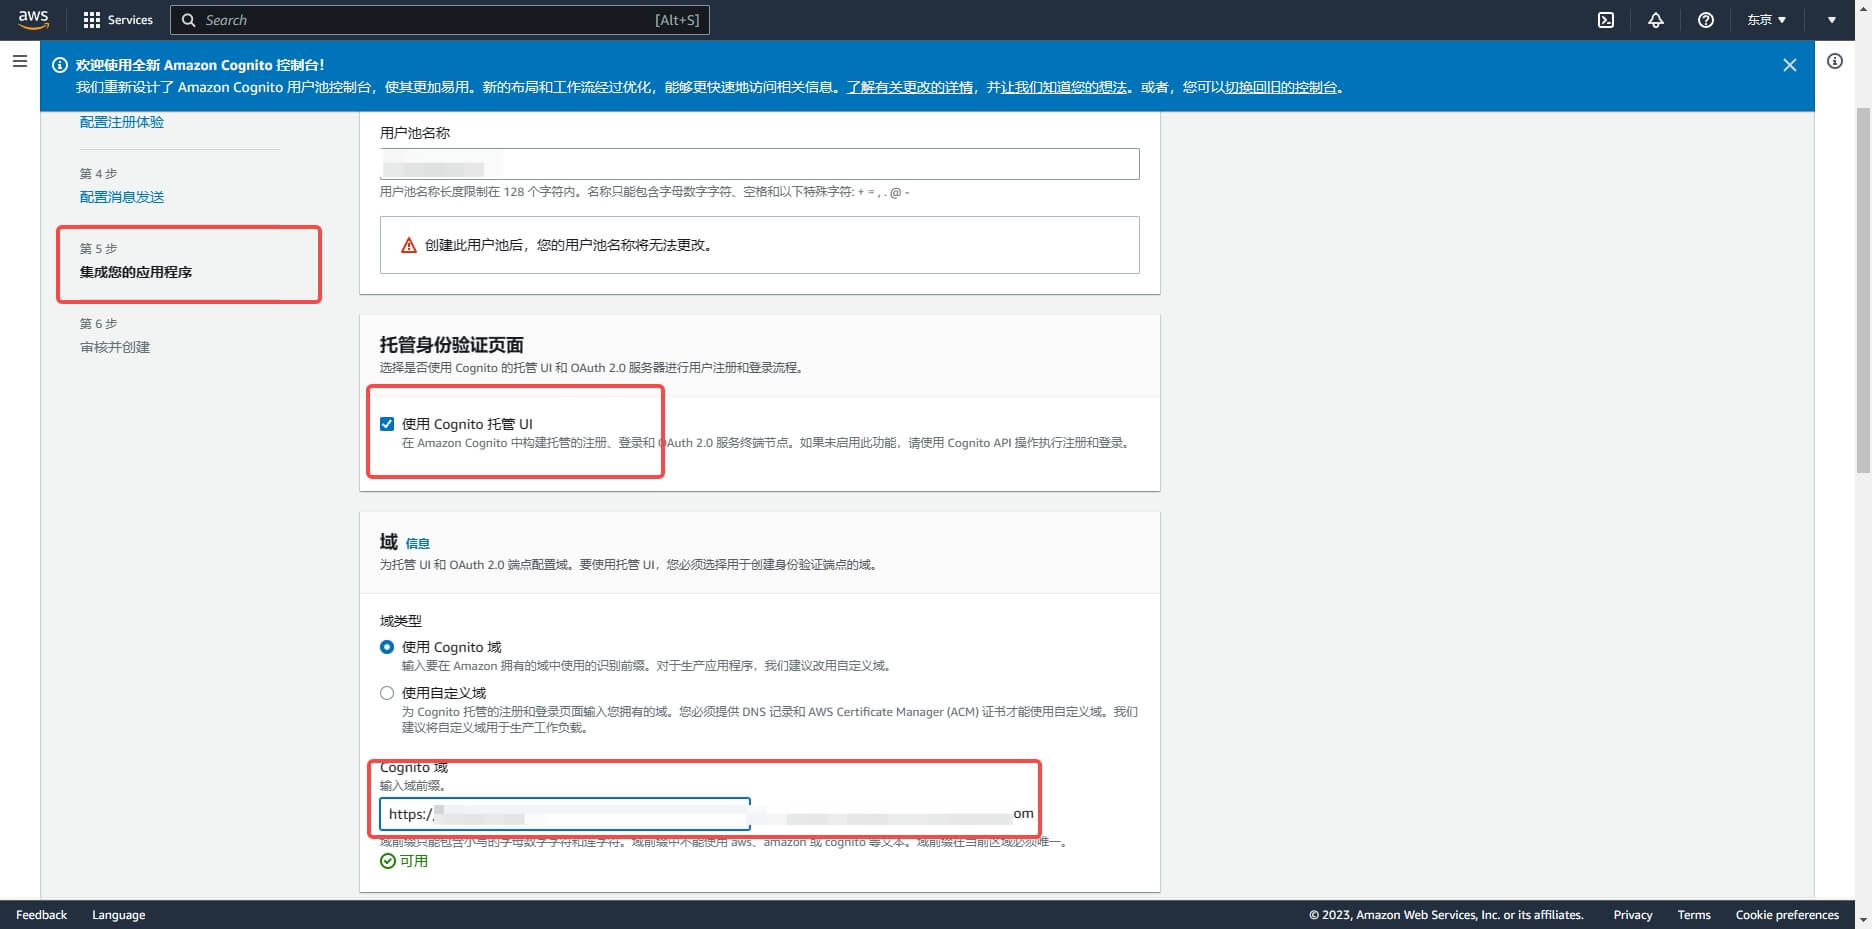Click the 切换回旧的控制台 link

[x=1281, y=88]
